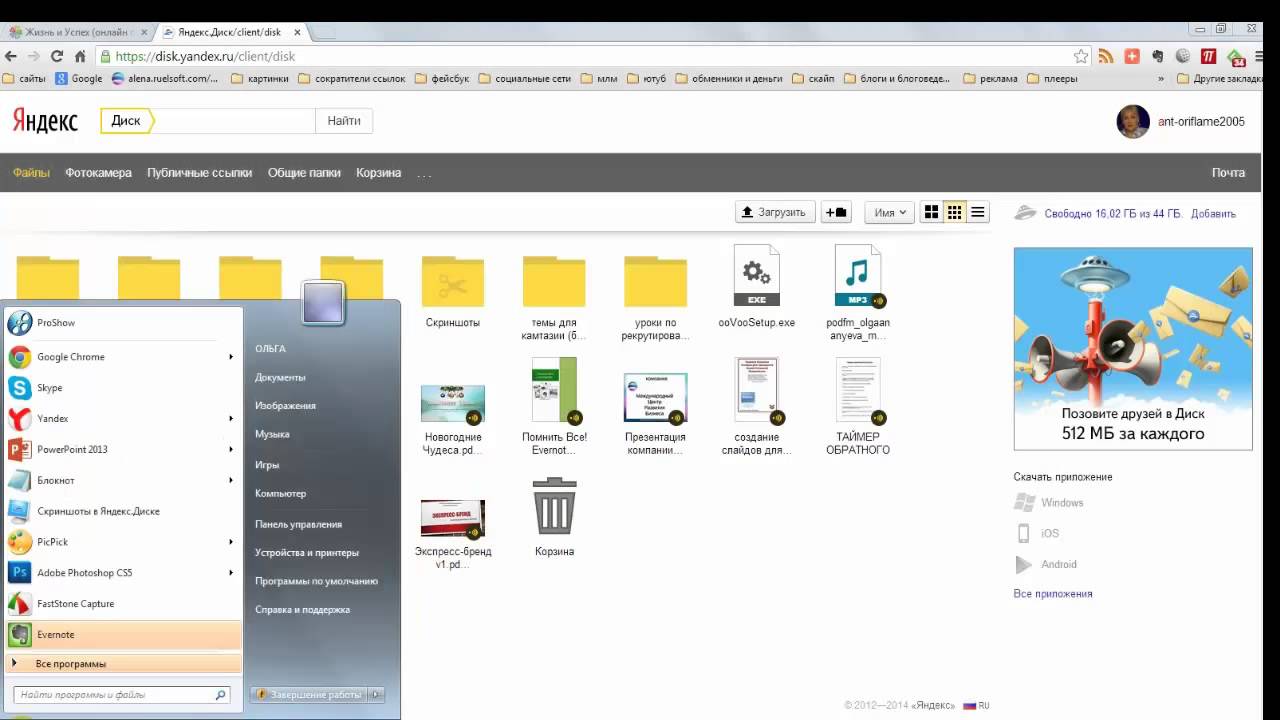This screenshot has height=720, width=1280.
Task: Focus the Yandex Disk search field
Action: coord(235,121)
